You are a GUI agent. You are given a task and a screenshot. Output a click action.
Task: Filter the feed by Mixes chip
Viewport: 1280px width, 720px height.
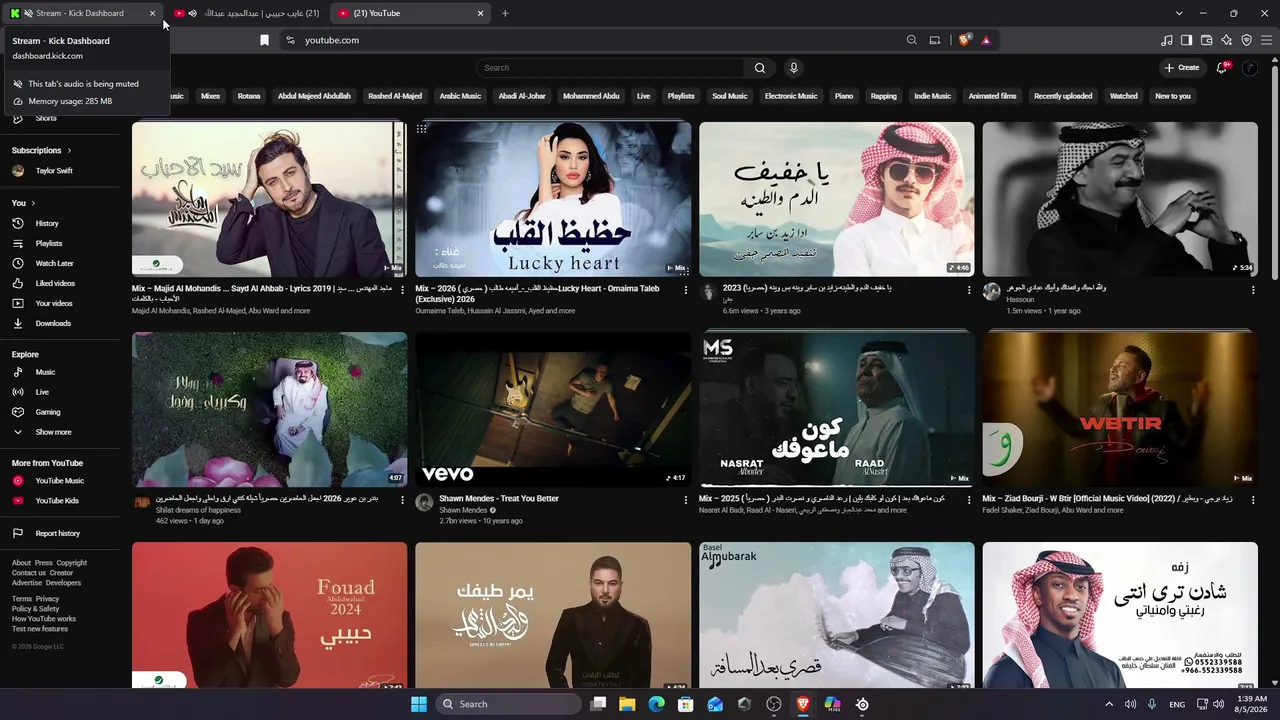[x=210, y=96]
